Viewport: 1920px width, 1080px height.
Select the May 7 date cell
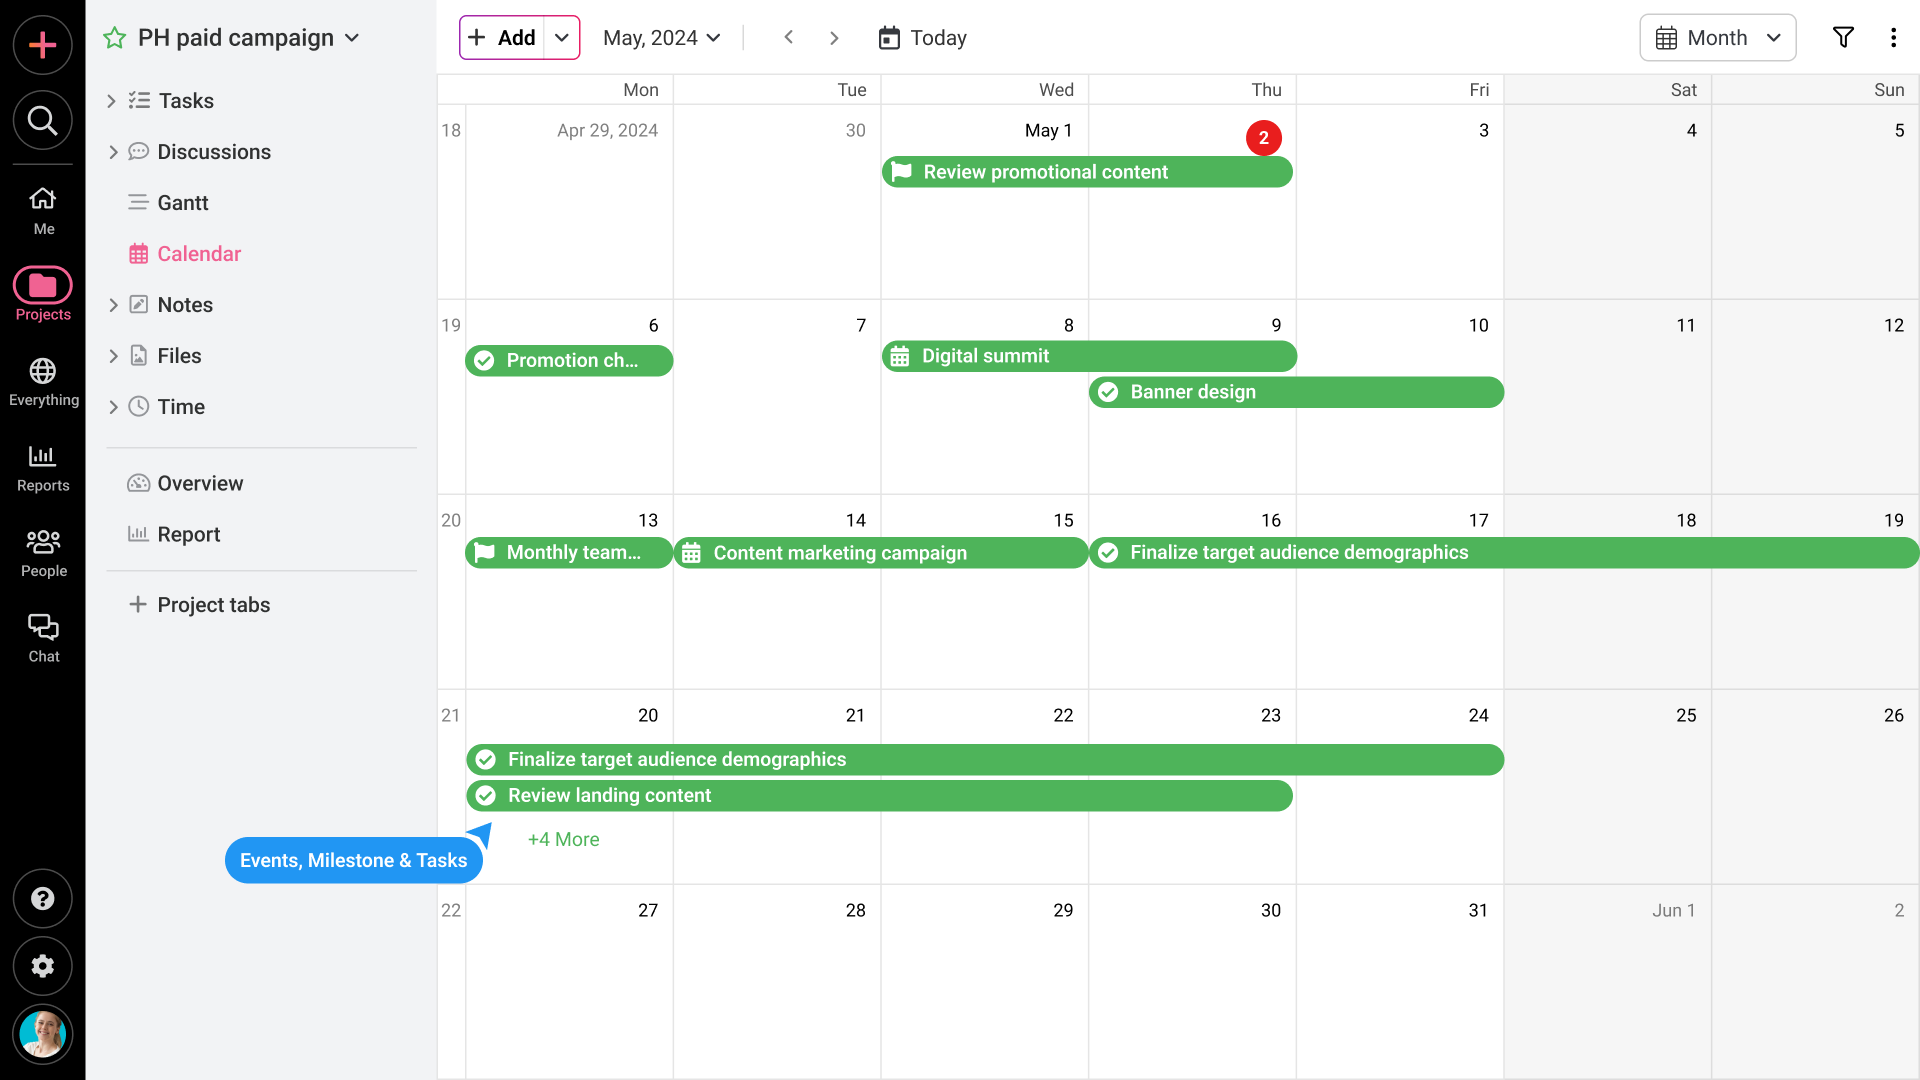coord(777,396)
